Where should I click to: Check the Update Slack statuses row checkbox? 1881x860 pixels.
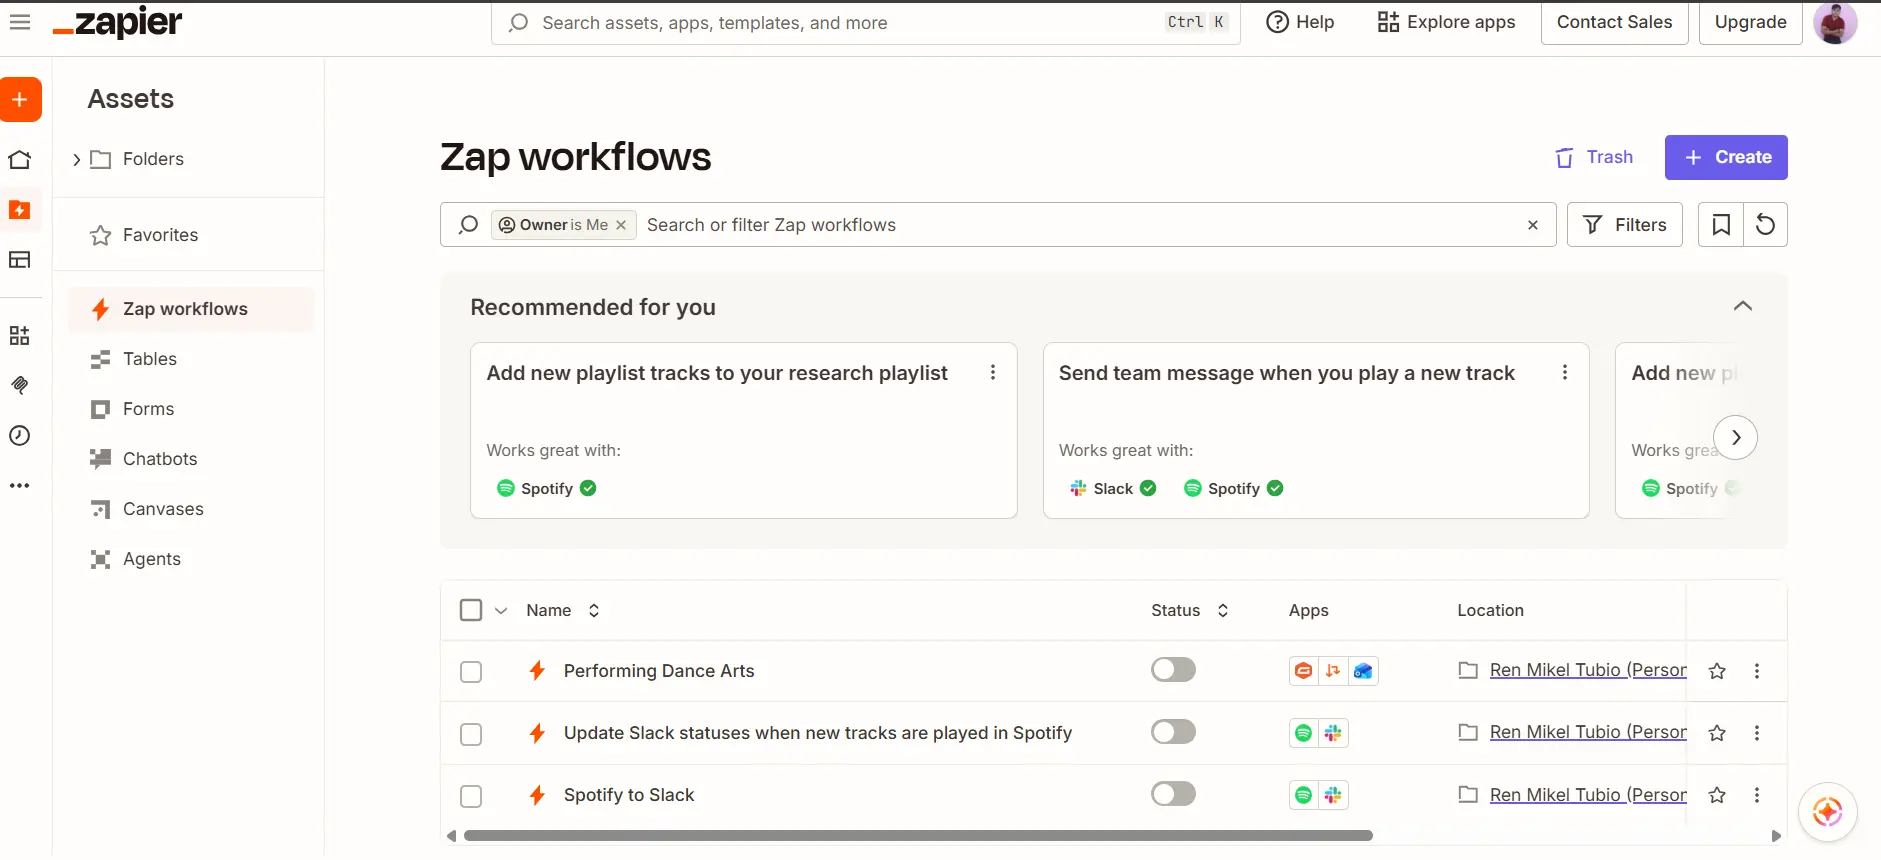(x=471, y=734)
